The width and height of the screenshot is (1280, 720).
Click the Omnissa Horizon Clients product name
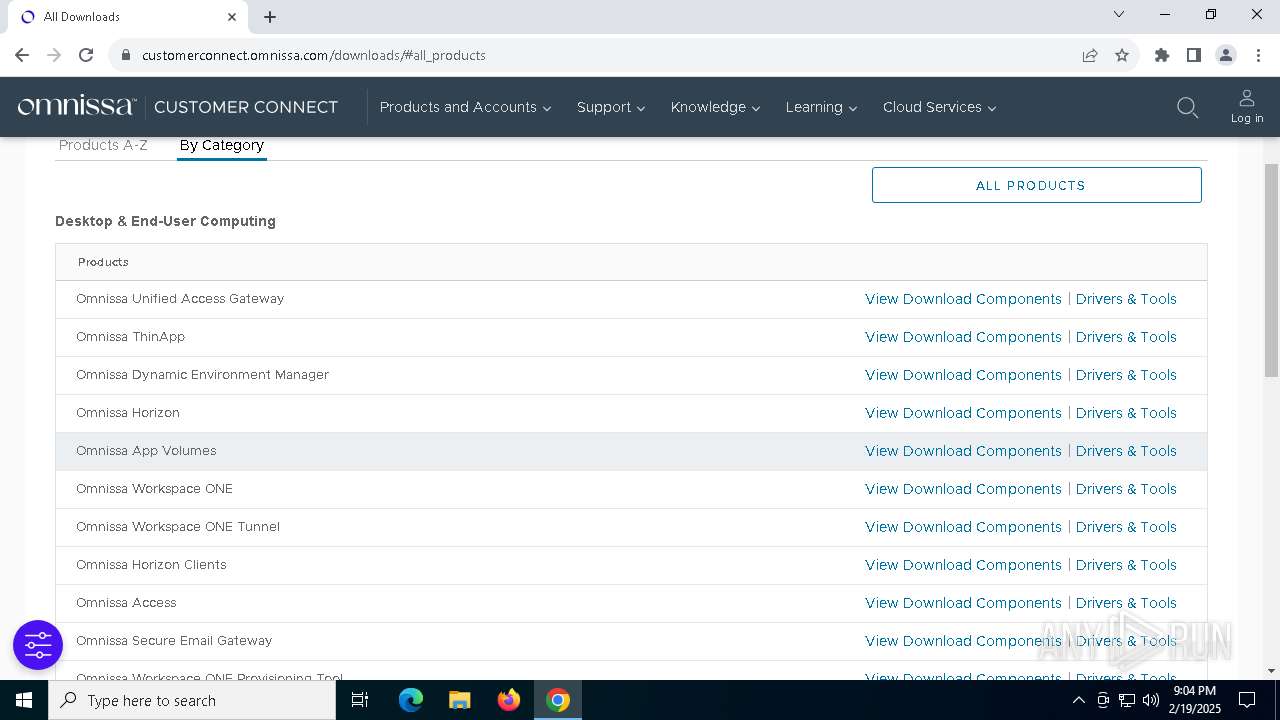pos(151,565)
